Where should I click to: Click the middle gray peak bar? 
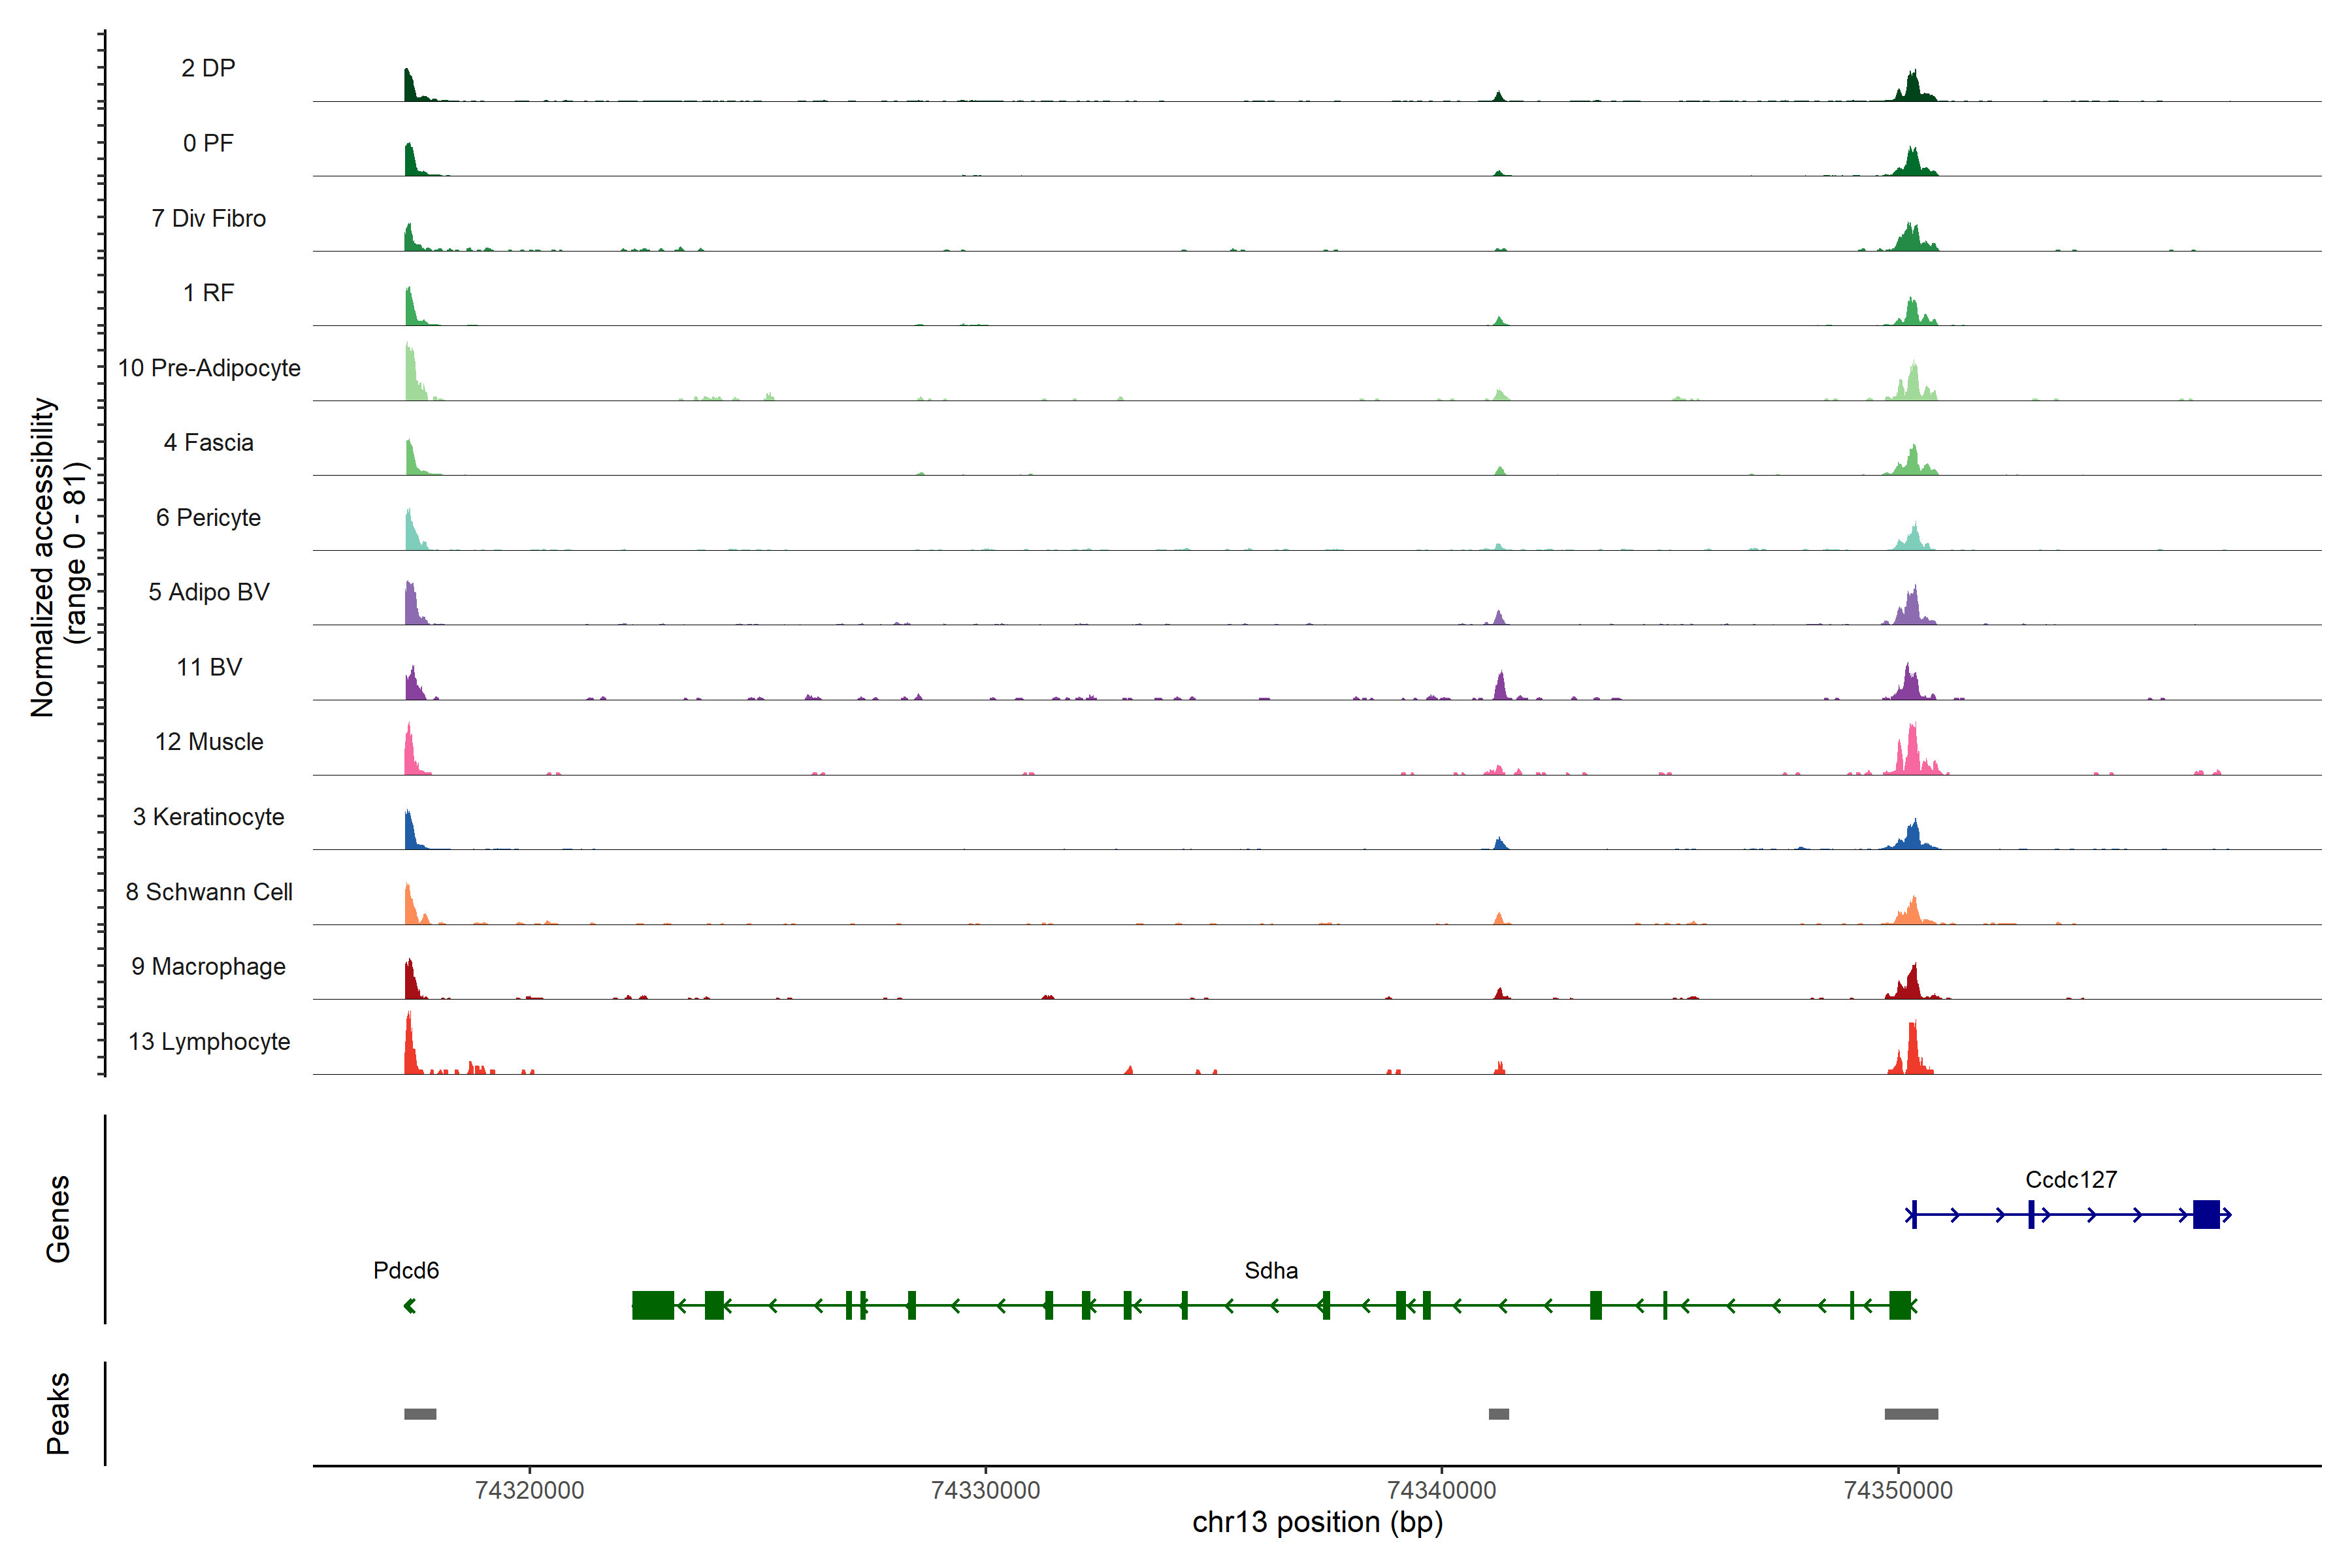(1498, 1414)
